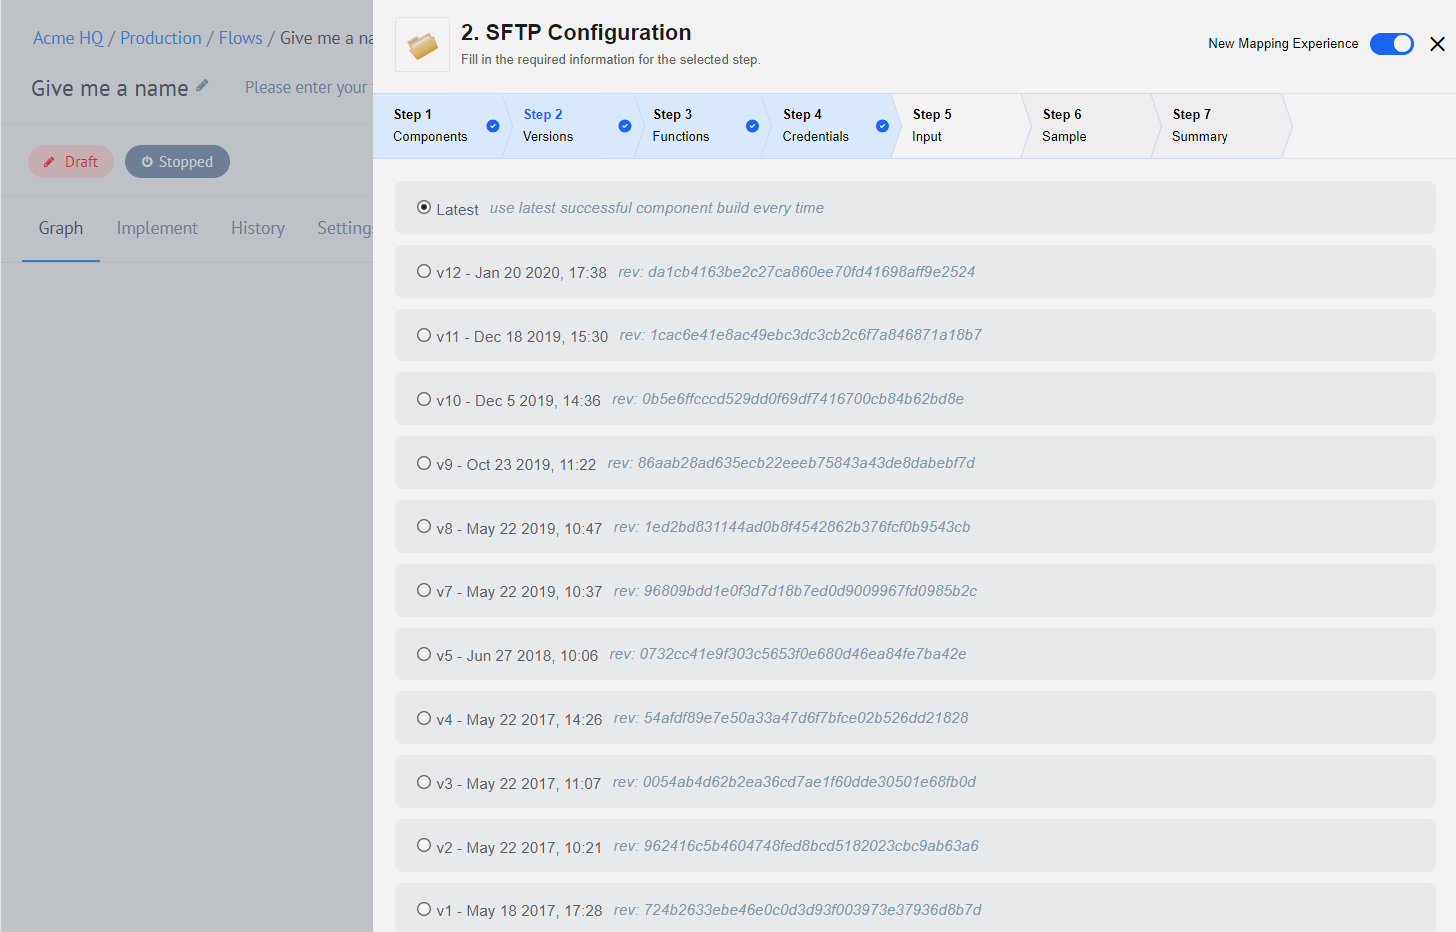Click 'use latest successful component build' description
This screenshot has width=1456, height=932.
657,207
